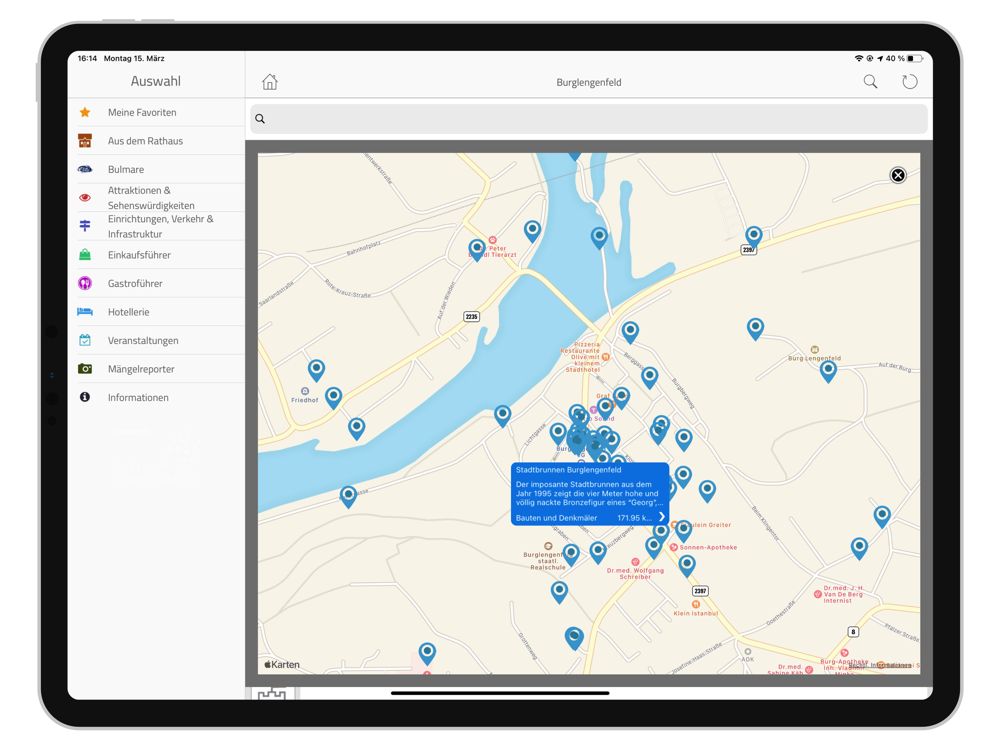Close the map with the X button
Screen dimensions: 1000x750
pyautogui.click(x=898, y=175)
